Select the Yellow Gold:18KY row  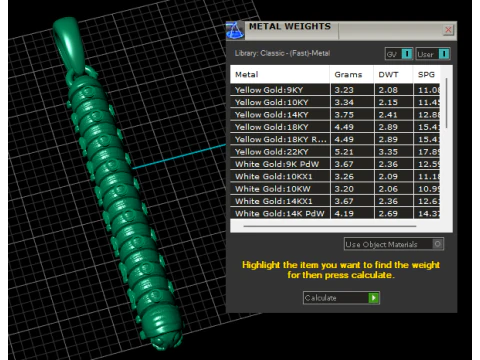click(x=335, y=127)
